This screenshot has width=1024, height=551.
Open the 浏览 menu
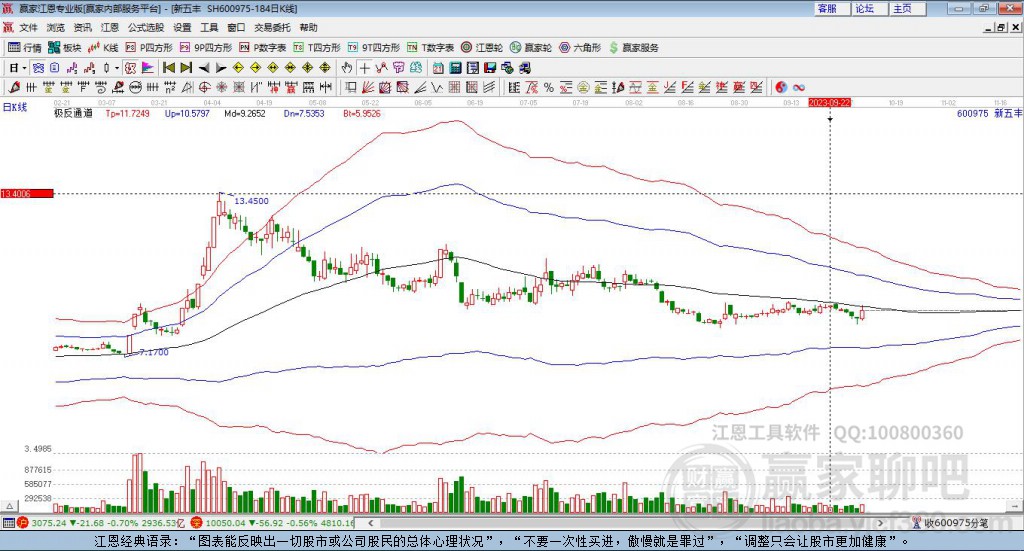point(56,27)
